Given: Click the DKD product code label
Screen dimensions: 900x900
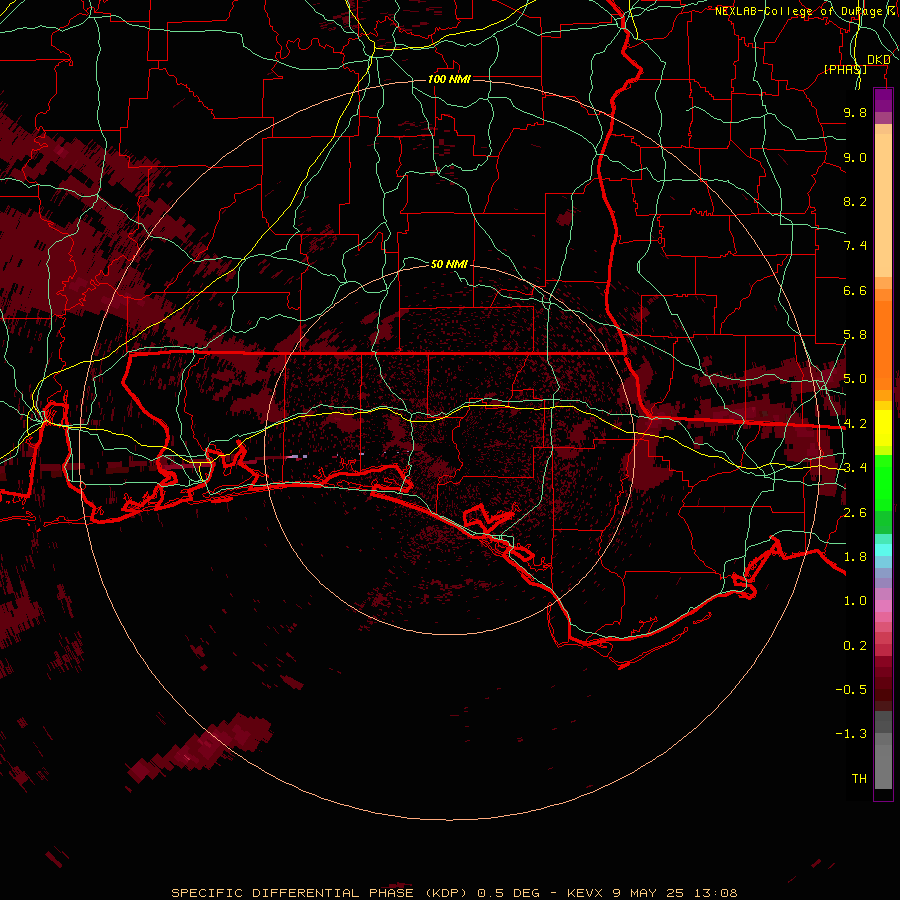Looking at the screenshot, I should tap(879, 60).
